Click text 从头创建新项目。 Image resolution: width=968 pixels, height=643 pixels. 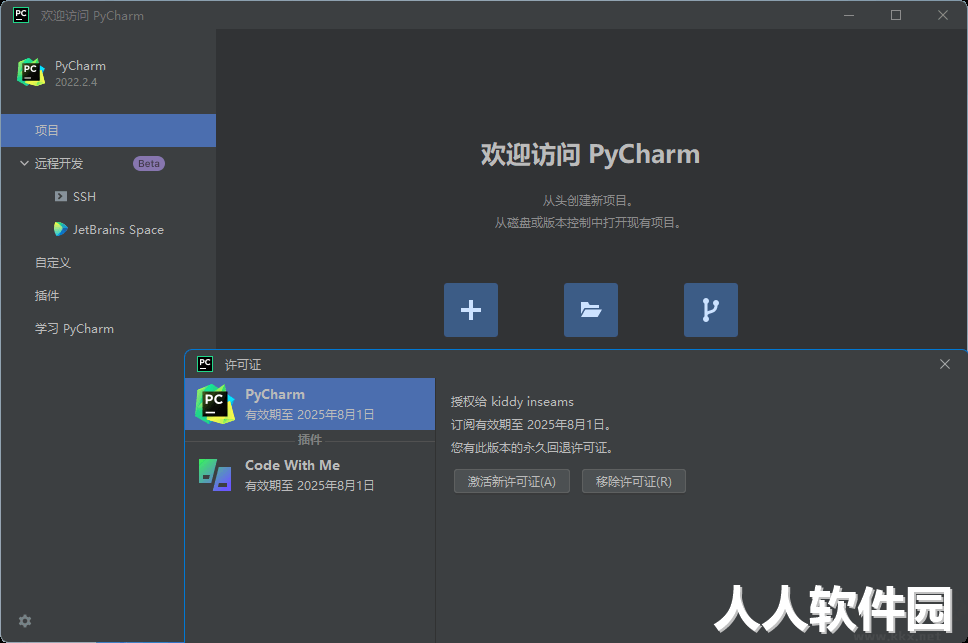[x=588, y=201]
